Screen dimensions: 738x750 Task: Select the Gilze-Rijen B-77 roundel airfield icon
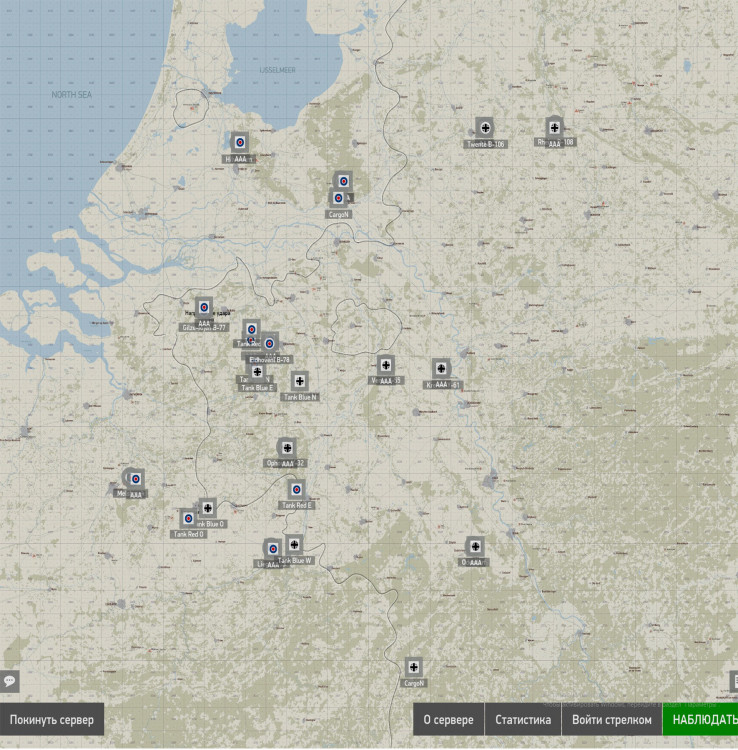204,308
